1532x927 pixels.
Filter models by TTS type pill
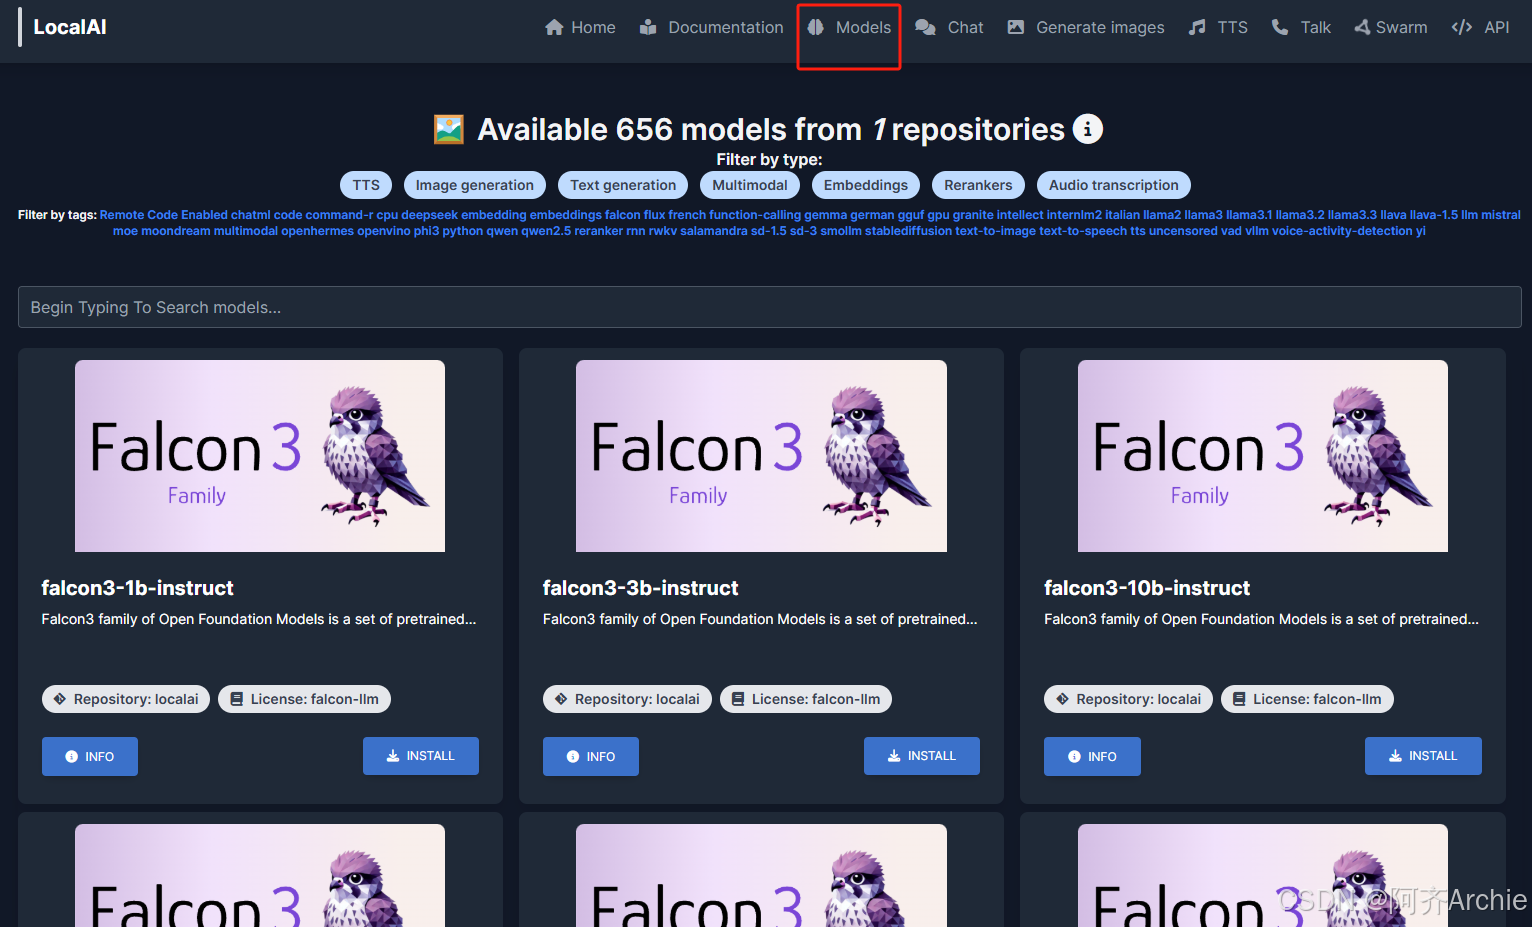pos(366,185)
